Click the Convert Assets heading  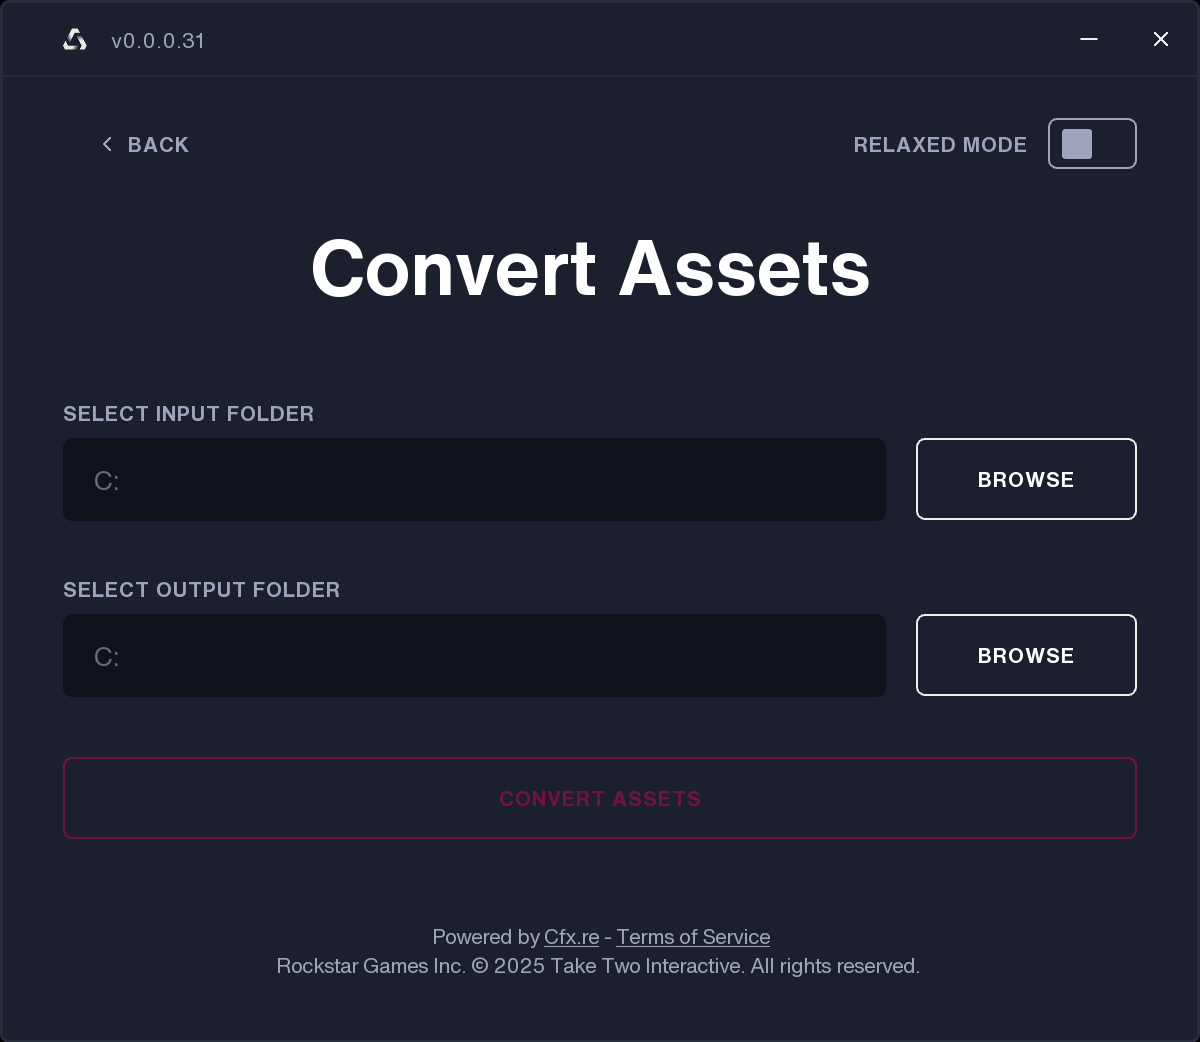591,267
